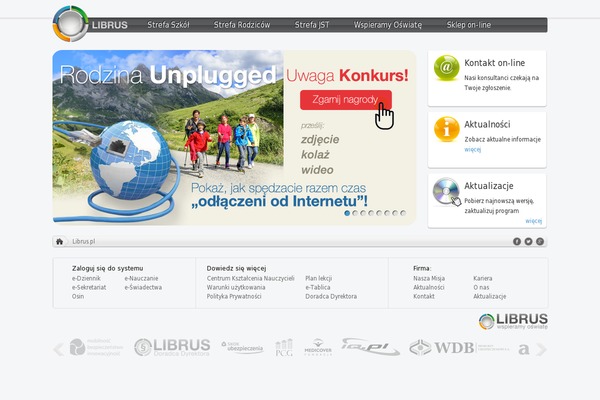This screenshot has width=600, height=400.
Task: Click the WDB partner logo
Action: tap(459, 348)
